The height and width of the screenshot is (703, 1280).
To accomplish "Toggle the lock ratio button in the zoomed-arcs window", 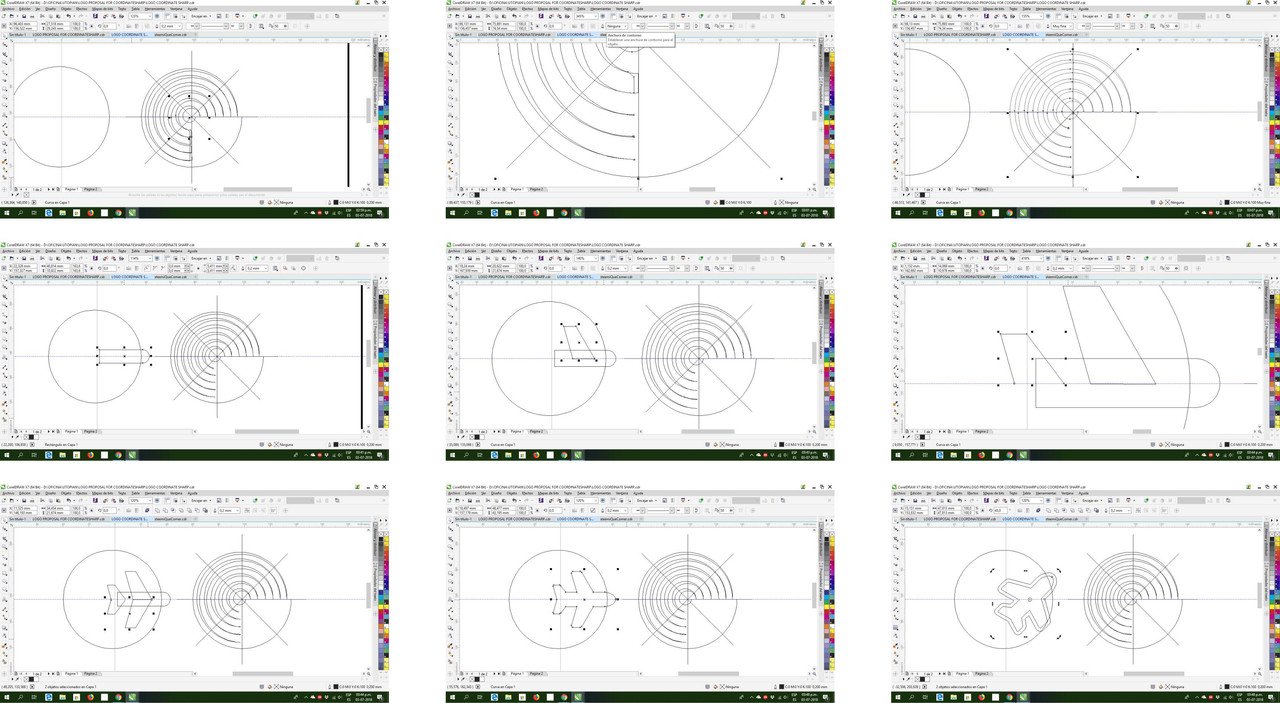I will pos(537,26).
